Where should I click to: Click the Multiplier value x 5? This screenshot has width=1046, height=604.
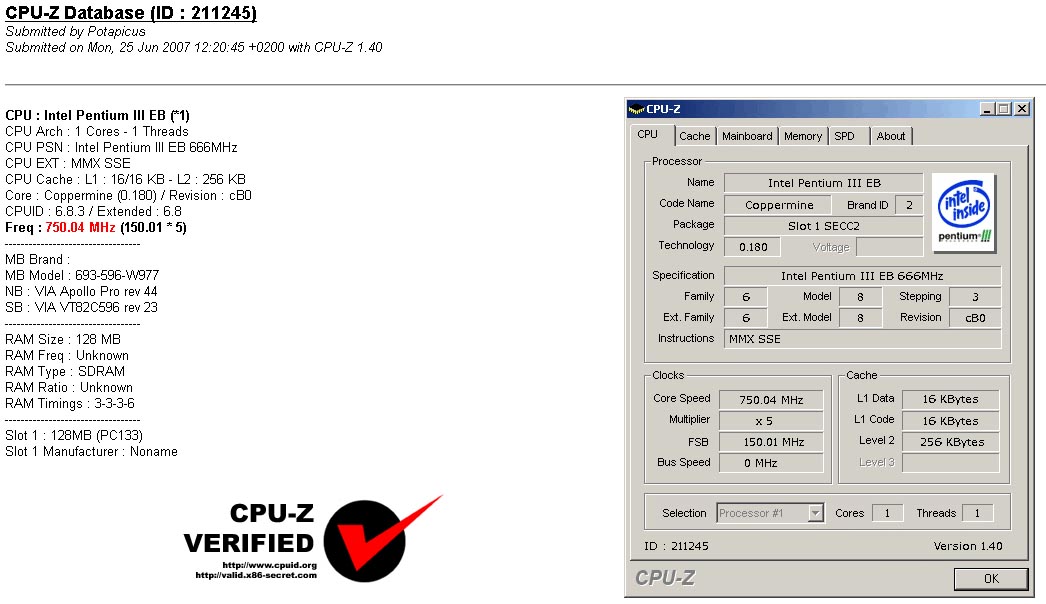(x=771, y=421)
